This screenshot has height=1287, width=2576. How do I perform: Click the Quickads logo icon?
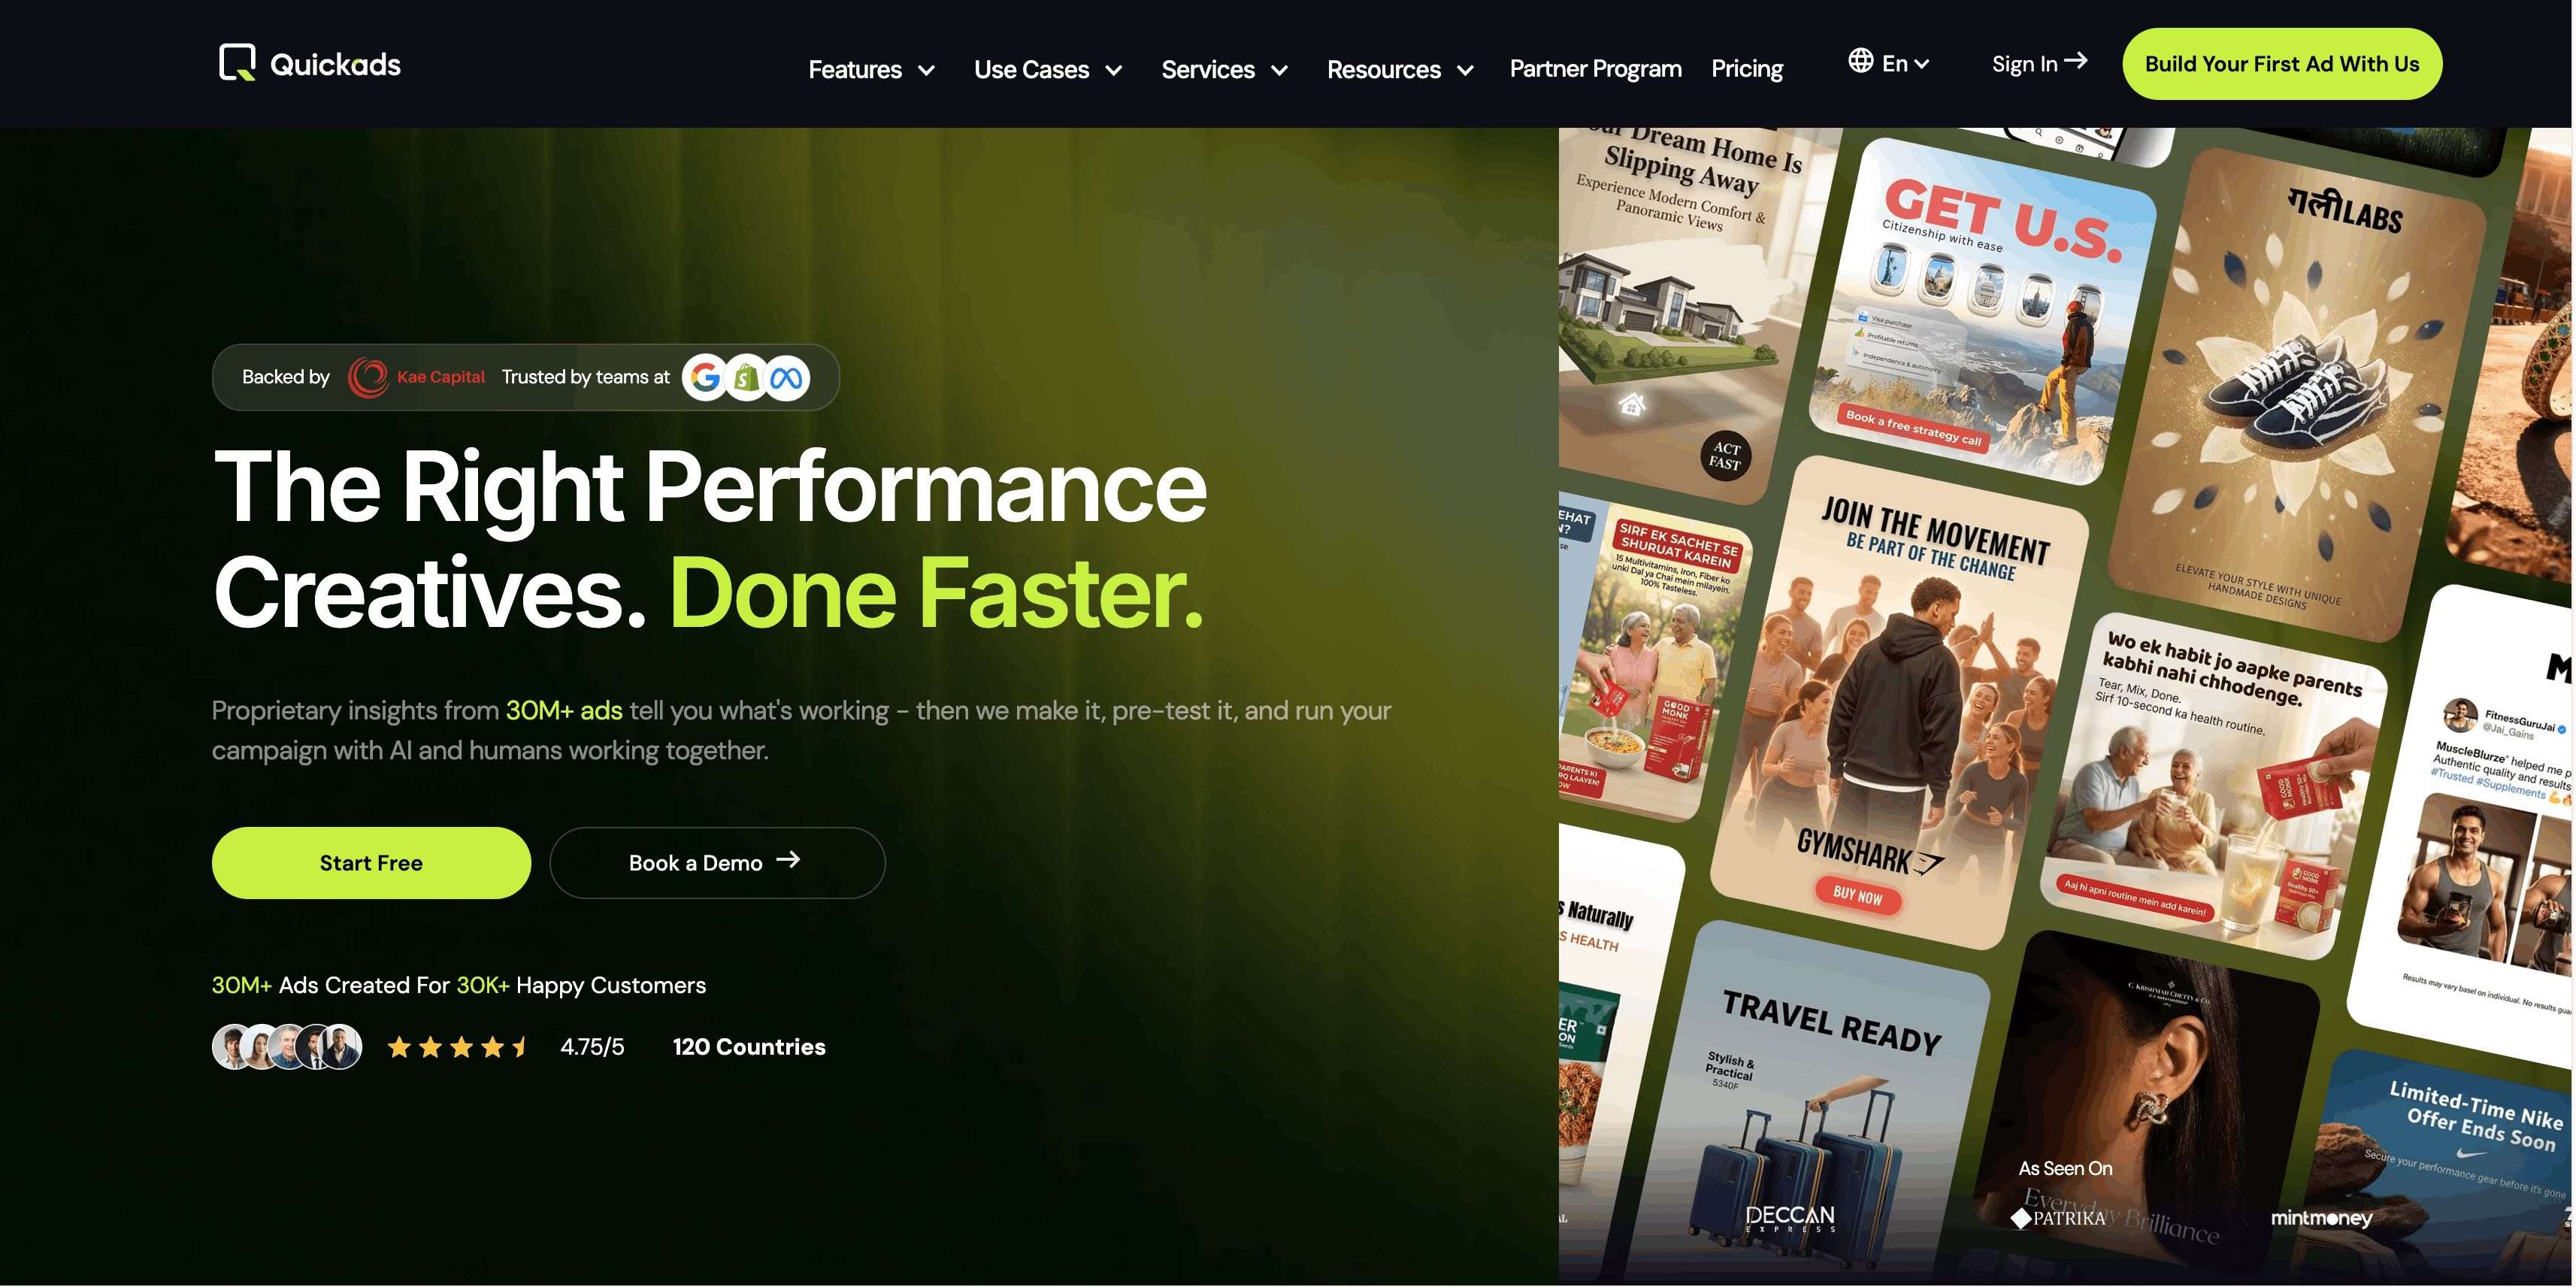tap(237, 63)
